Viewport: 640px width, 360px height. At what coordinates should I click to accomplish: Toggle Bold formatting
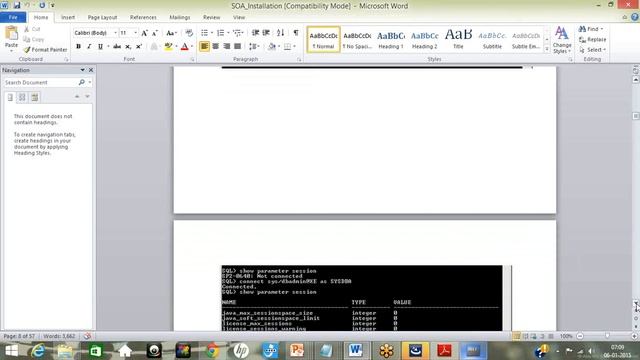(78, 47)
